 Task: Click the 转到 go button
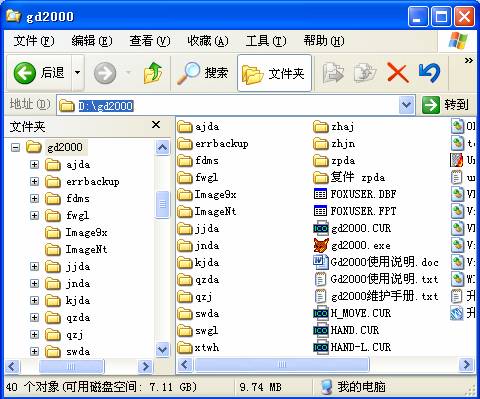pos(446,105)
